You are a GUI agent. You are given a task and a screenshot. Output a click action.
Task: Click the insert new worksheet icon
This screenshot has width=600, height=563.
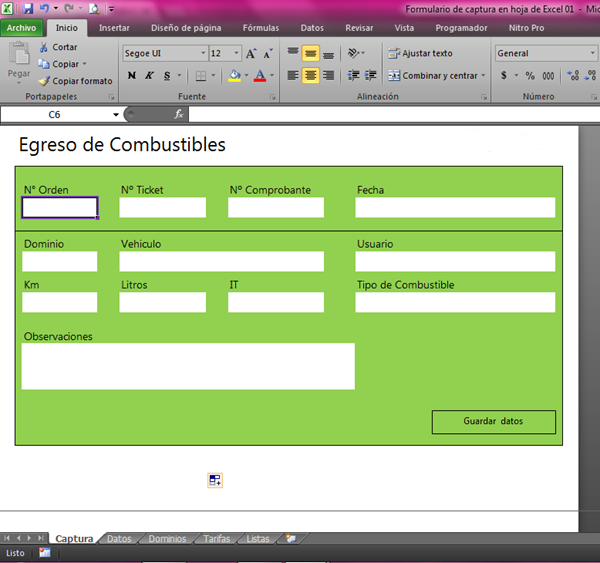[291, 538]
